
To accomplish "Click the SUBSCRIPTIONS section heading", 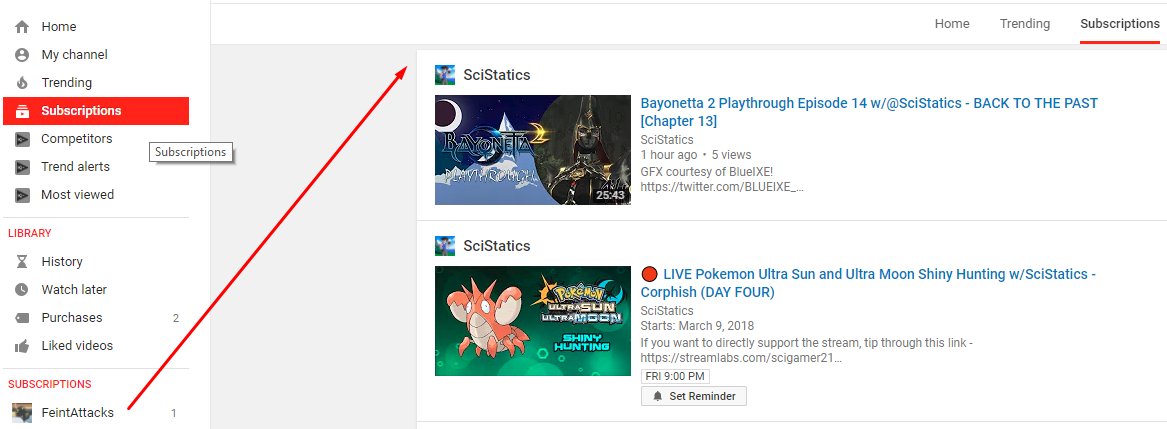I will (x=50, y=384).
